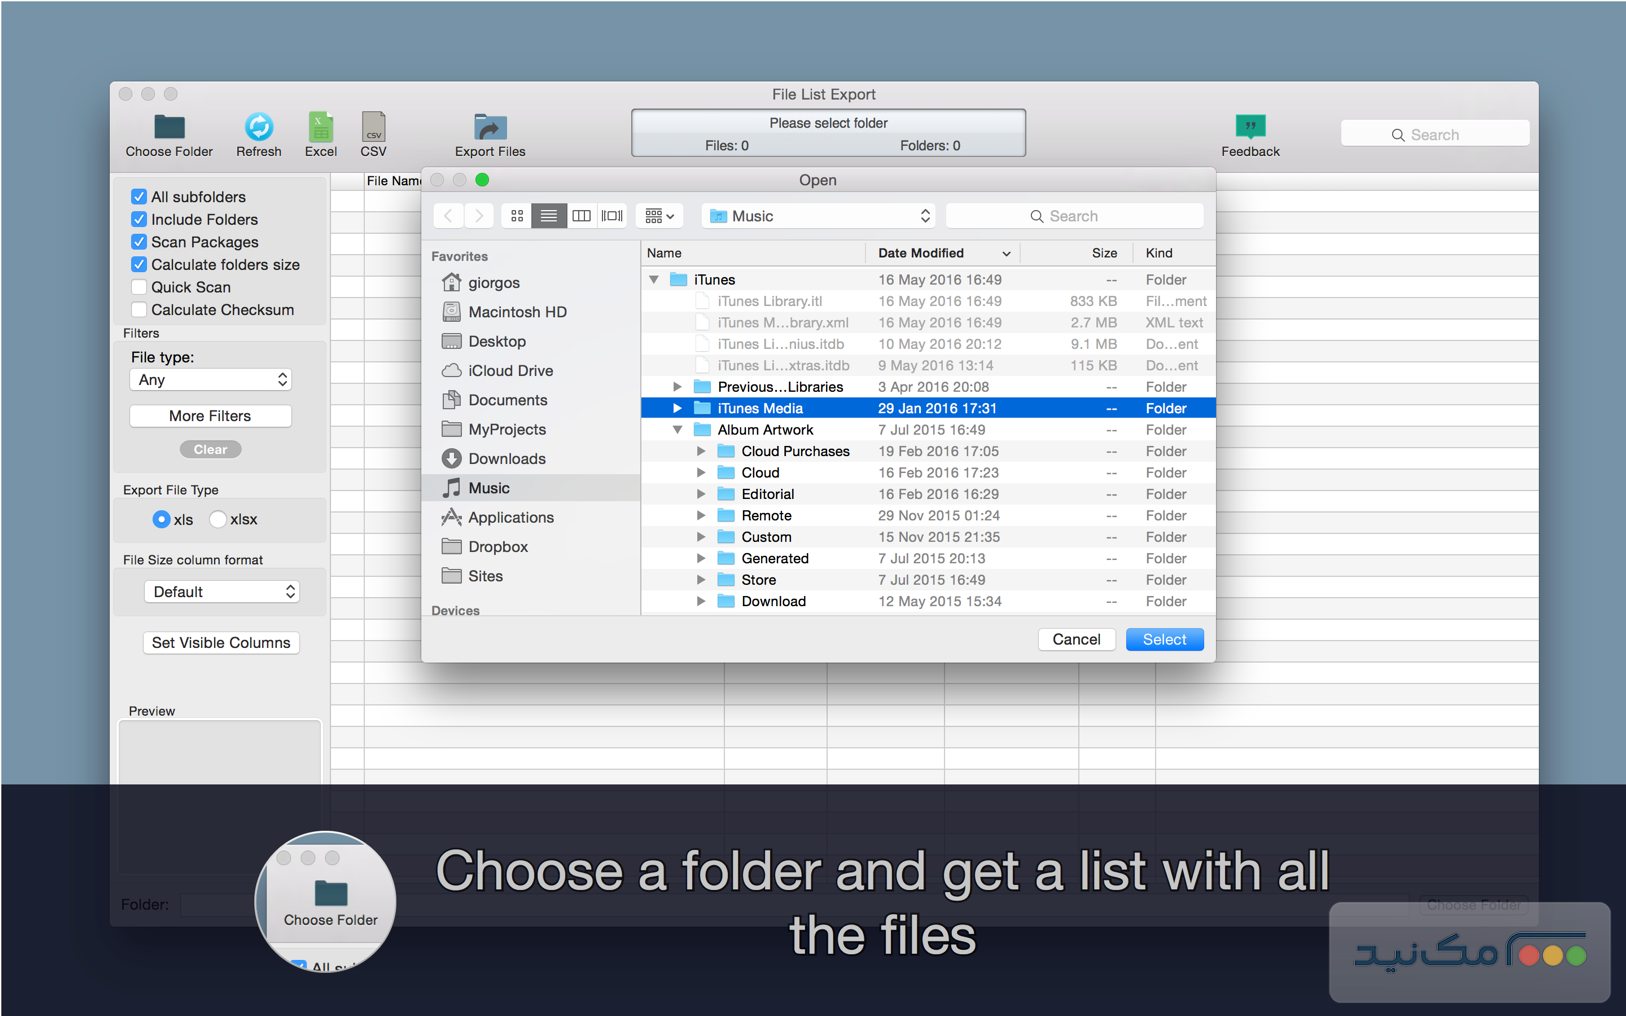Screen dimensions: 1626x1016
Task: Click inside the Search field
Action: coord(1434,133)
